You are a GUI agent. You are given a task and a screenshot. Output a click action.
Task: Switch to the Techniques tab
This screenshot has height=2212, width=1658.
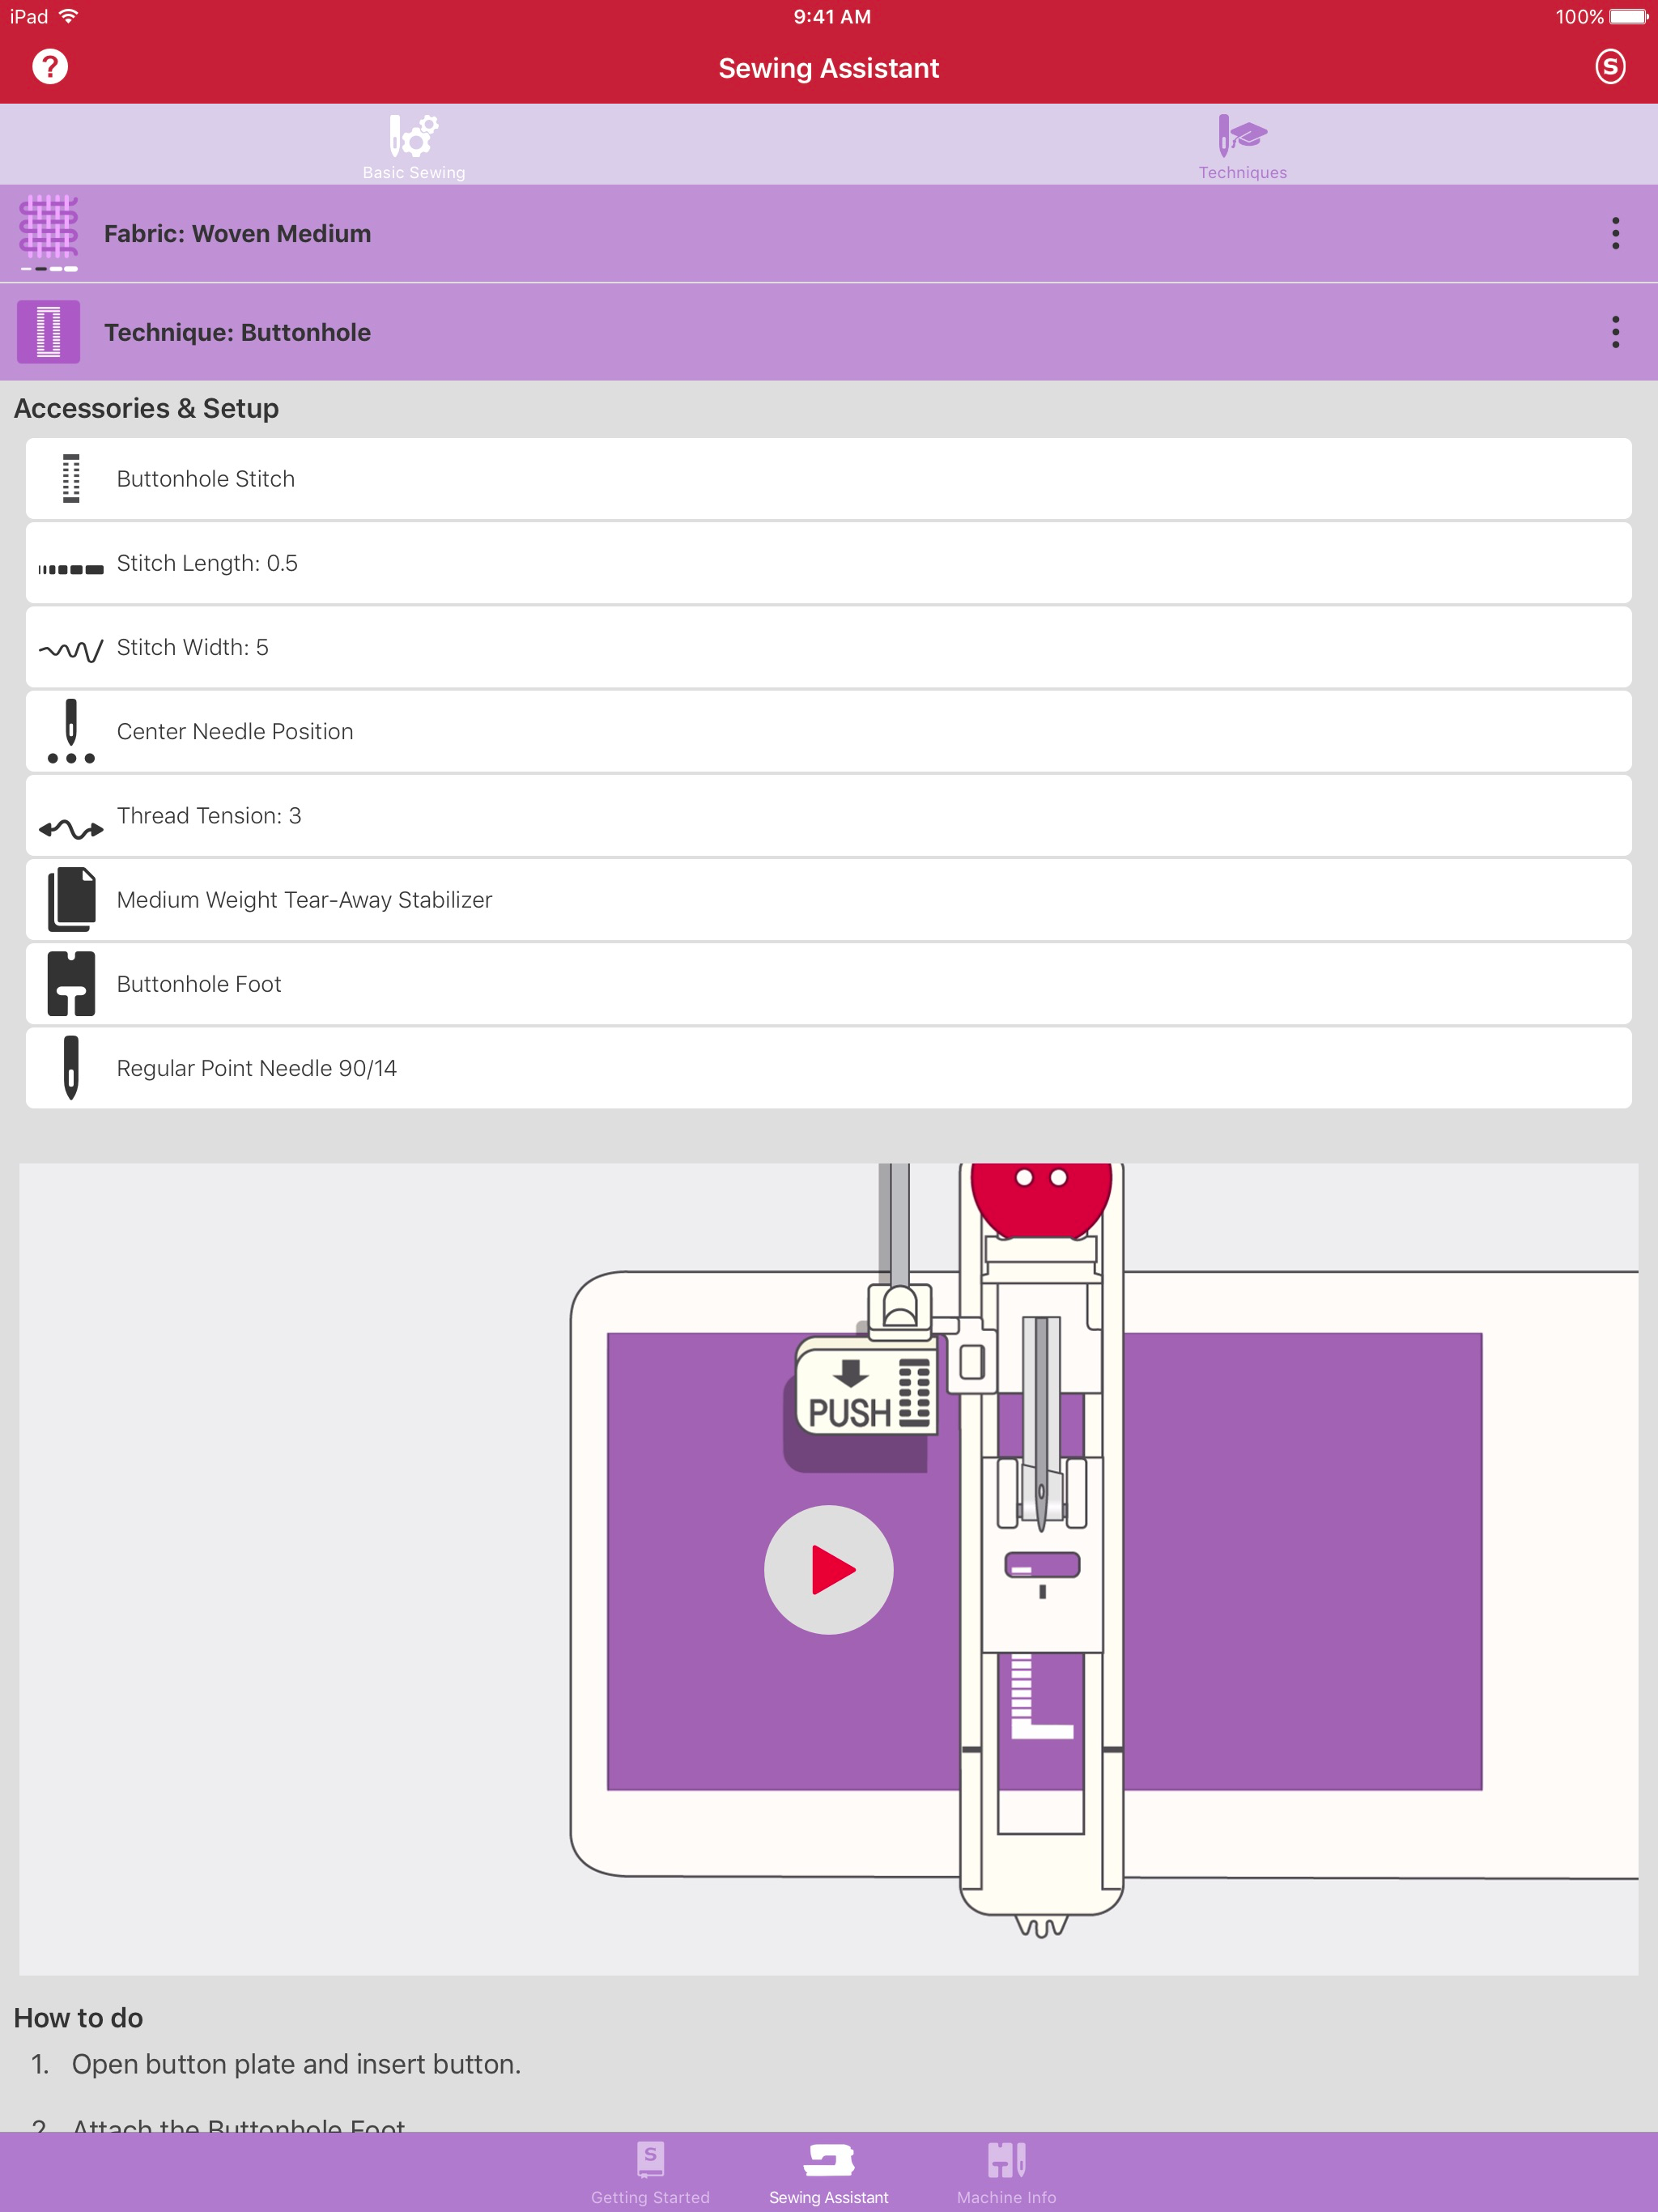click(x=1243, y=146)
